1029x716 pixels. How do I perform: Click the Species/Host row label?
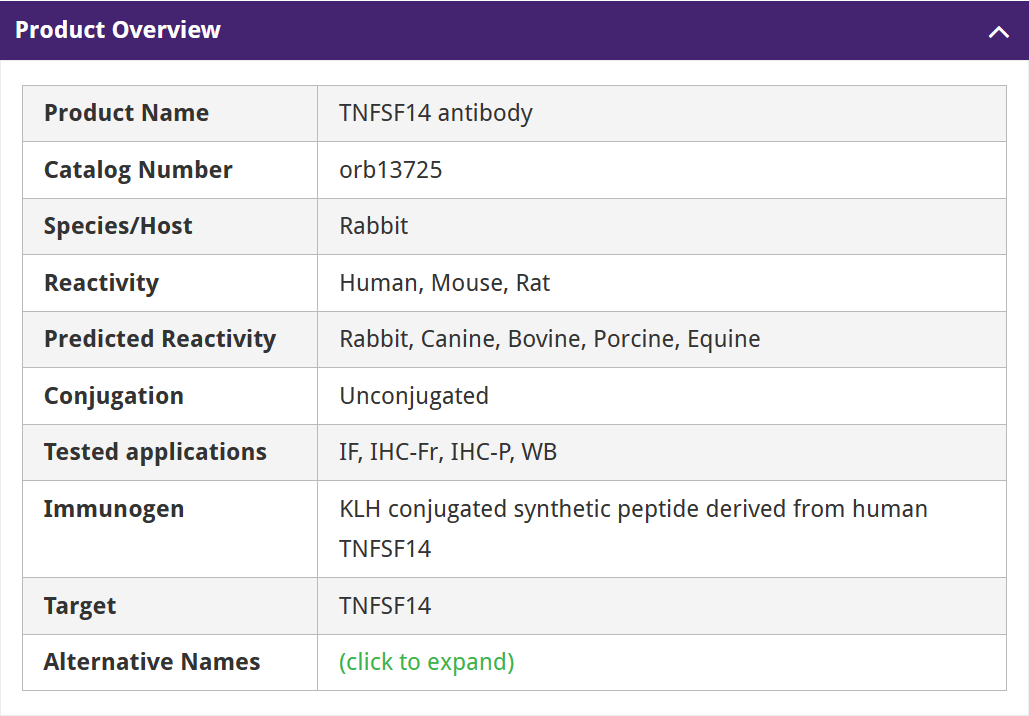pyautogui.click(x=118, y=226)
